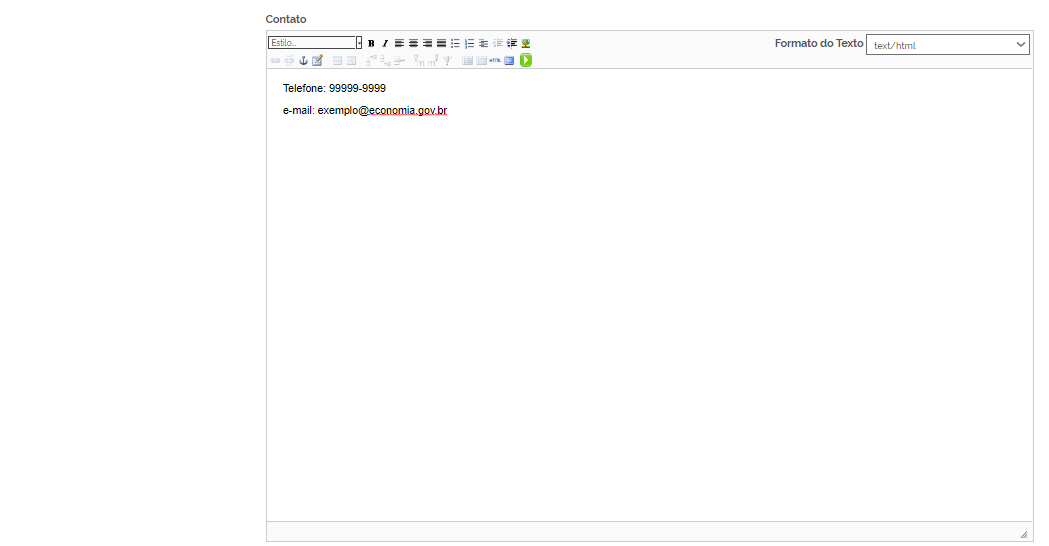The height and width of the screenshot is (546, 1049).
Task: Toggle italic formatting in the editor
Action: 385,44
